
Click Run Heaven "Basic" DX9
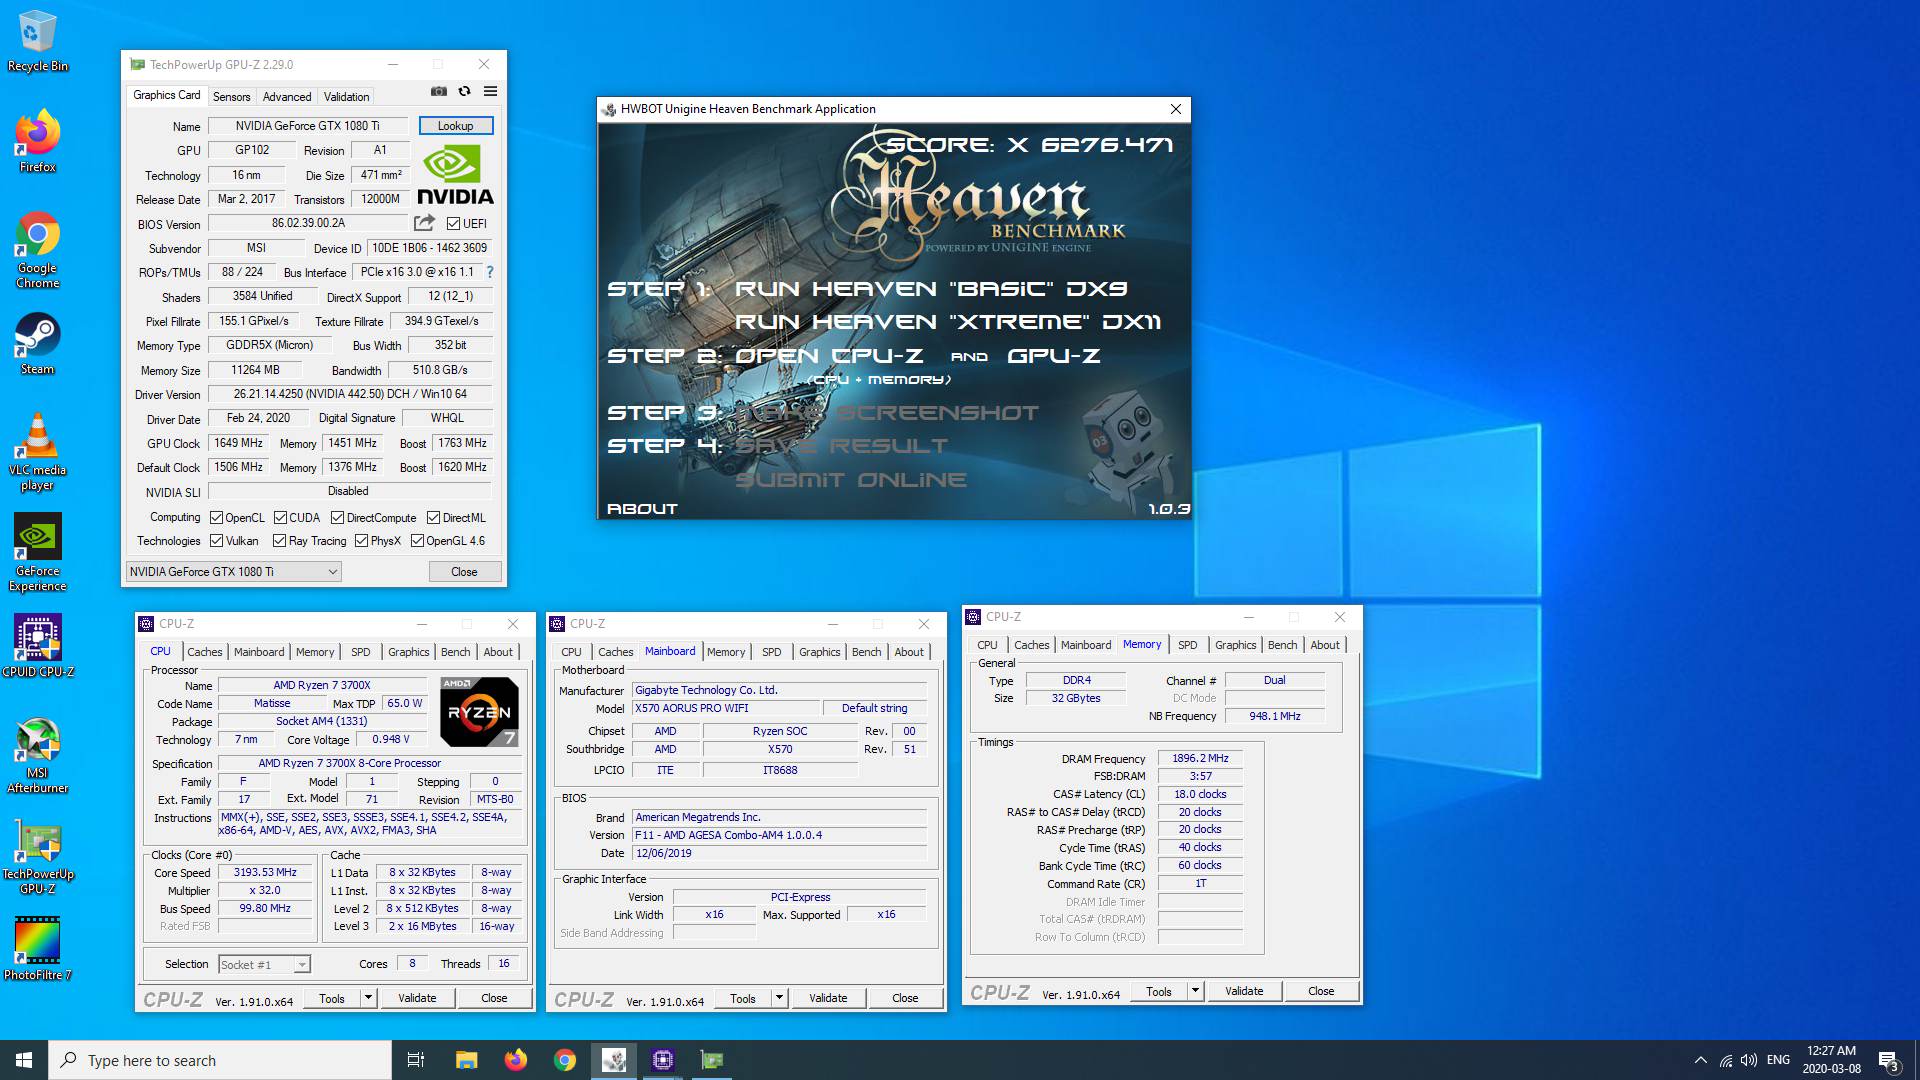[x=931, y=289]
